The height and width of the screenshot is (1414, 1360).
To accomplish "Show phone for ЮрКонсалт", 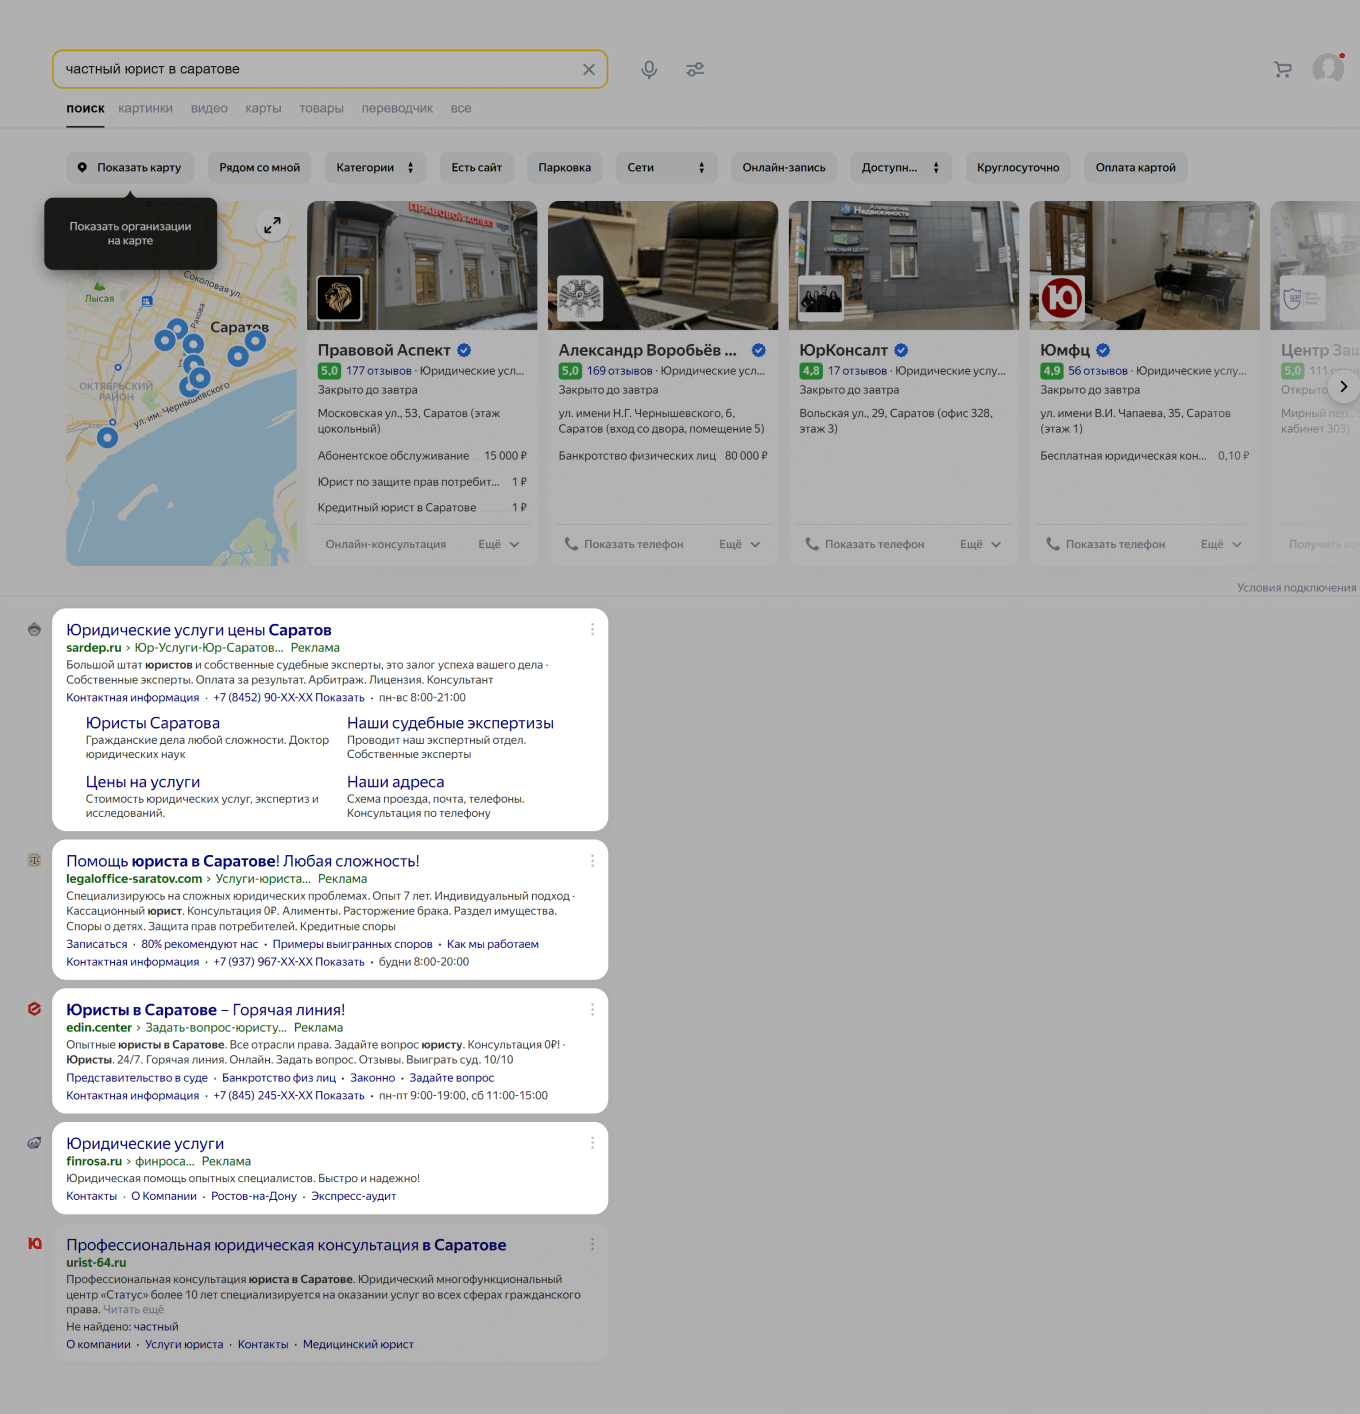I will (865, 544).
